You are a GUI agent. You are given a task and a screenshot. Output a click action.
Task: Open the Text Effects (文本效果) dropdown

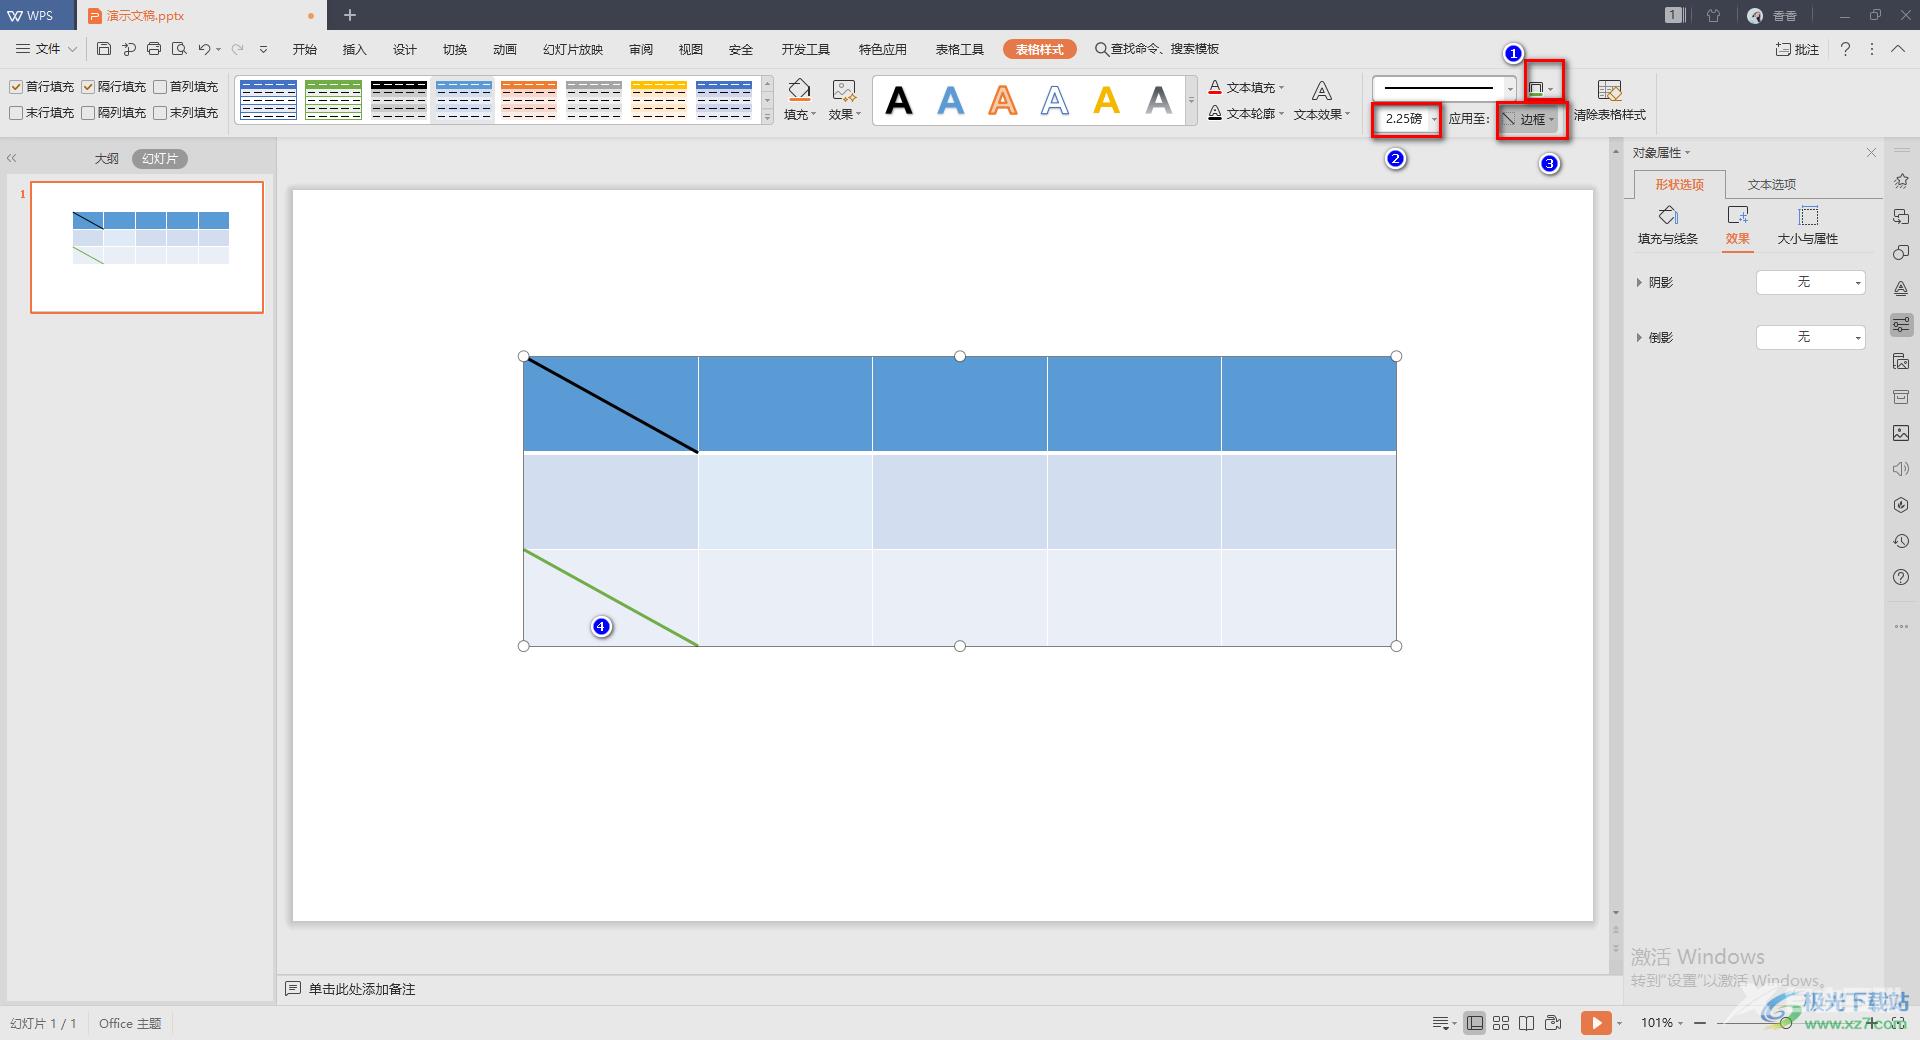pos(1322,100)
